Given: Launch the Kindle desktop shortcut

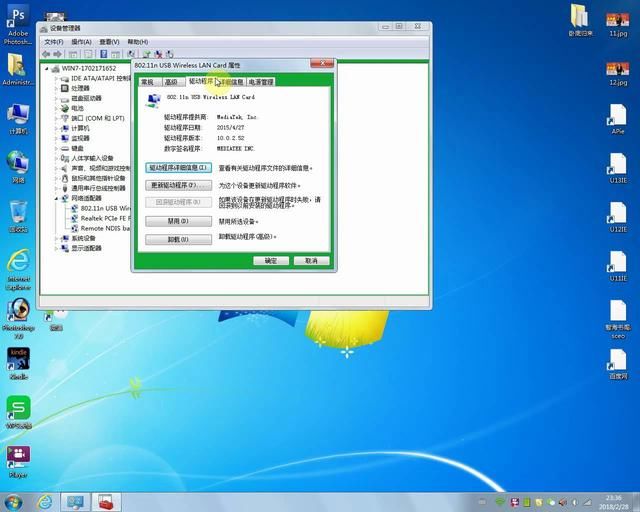Looking at the screenshot, I should pos(18,357).
